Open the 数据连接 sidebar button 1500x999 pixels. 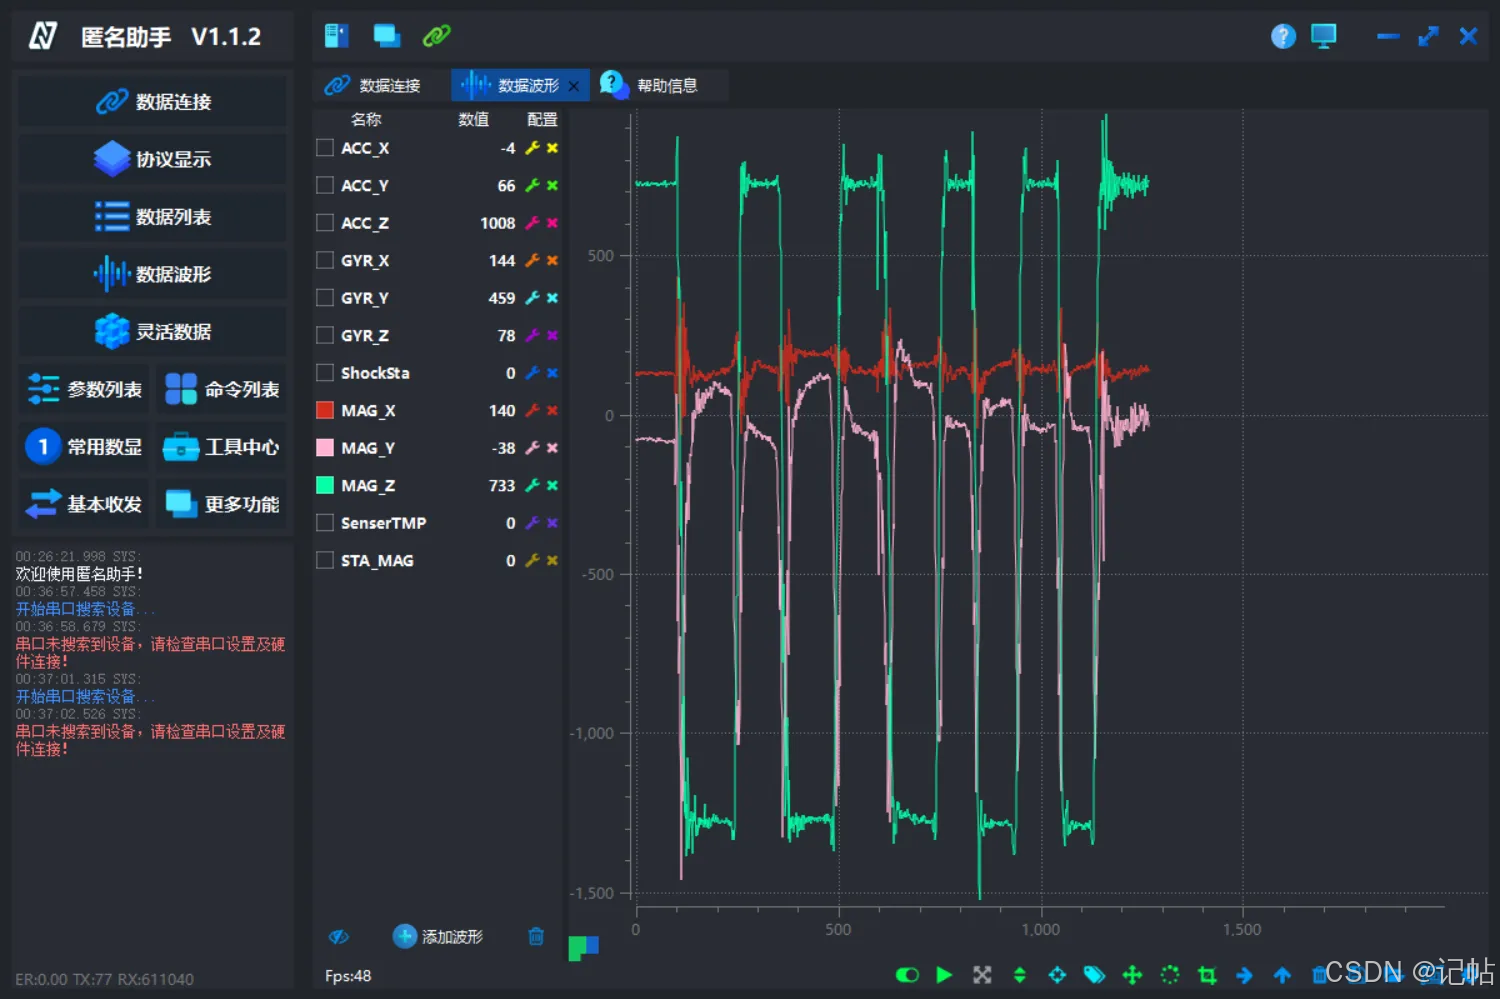tap(152, 101)
